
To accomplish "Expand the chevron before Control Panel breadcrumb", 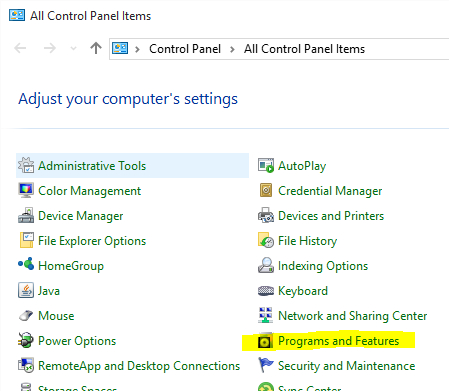I will coord(137,49).
